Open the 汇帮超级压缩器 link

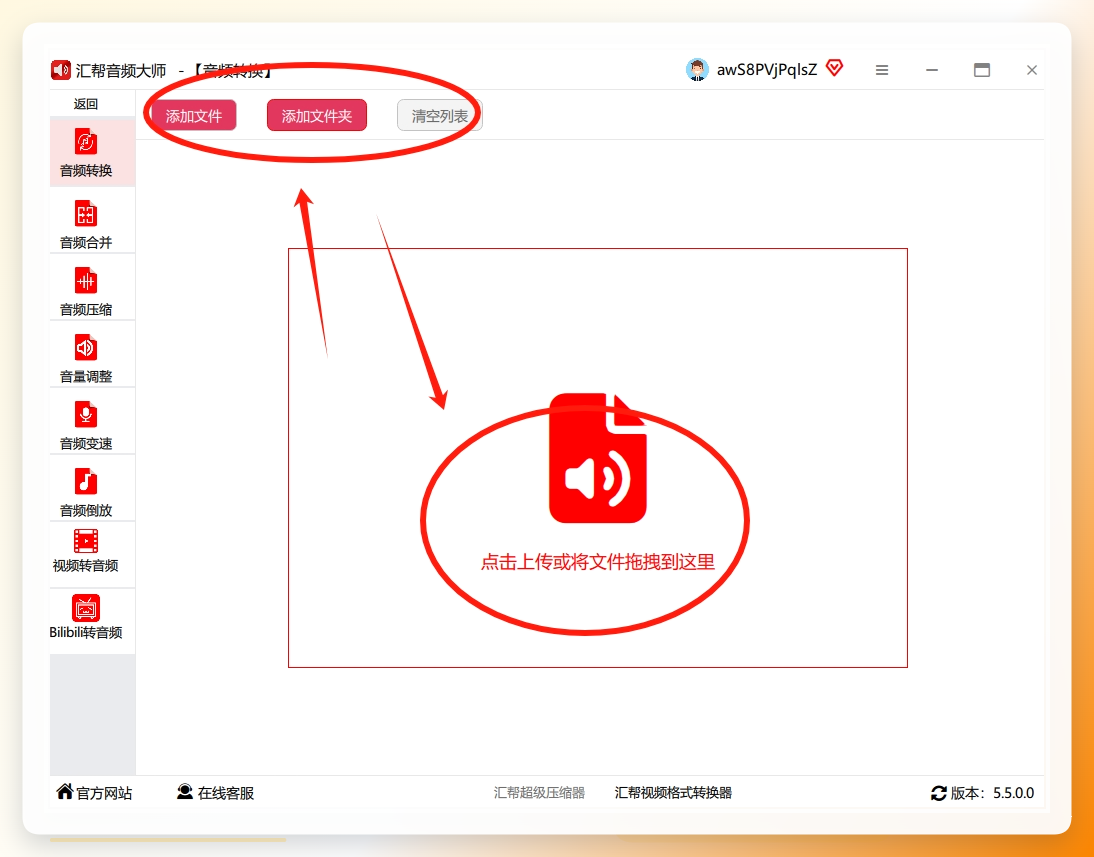tap(539, 793)
